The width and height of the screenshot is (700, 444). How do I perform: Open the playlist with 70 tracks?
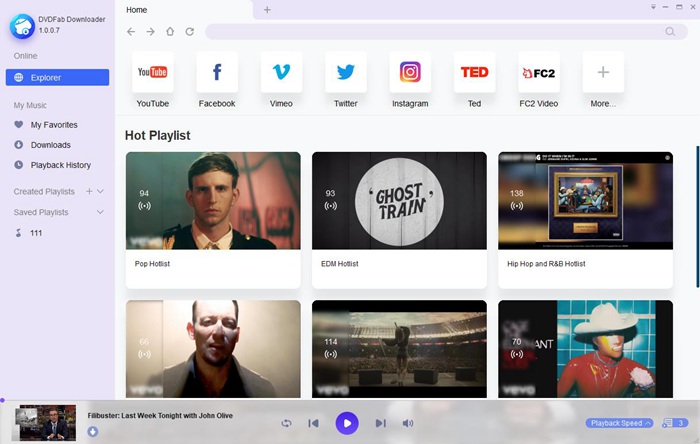click(585, 349)
